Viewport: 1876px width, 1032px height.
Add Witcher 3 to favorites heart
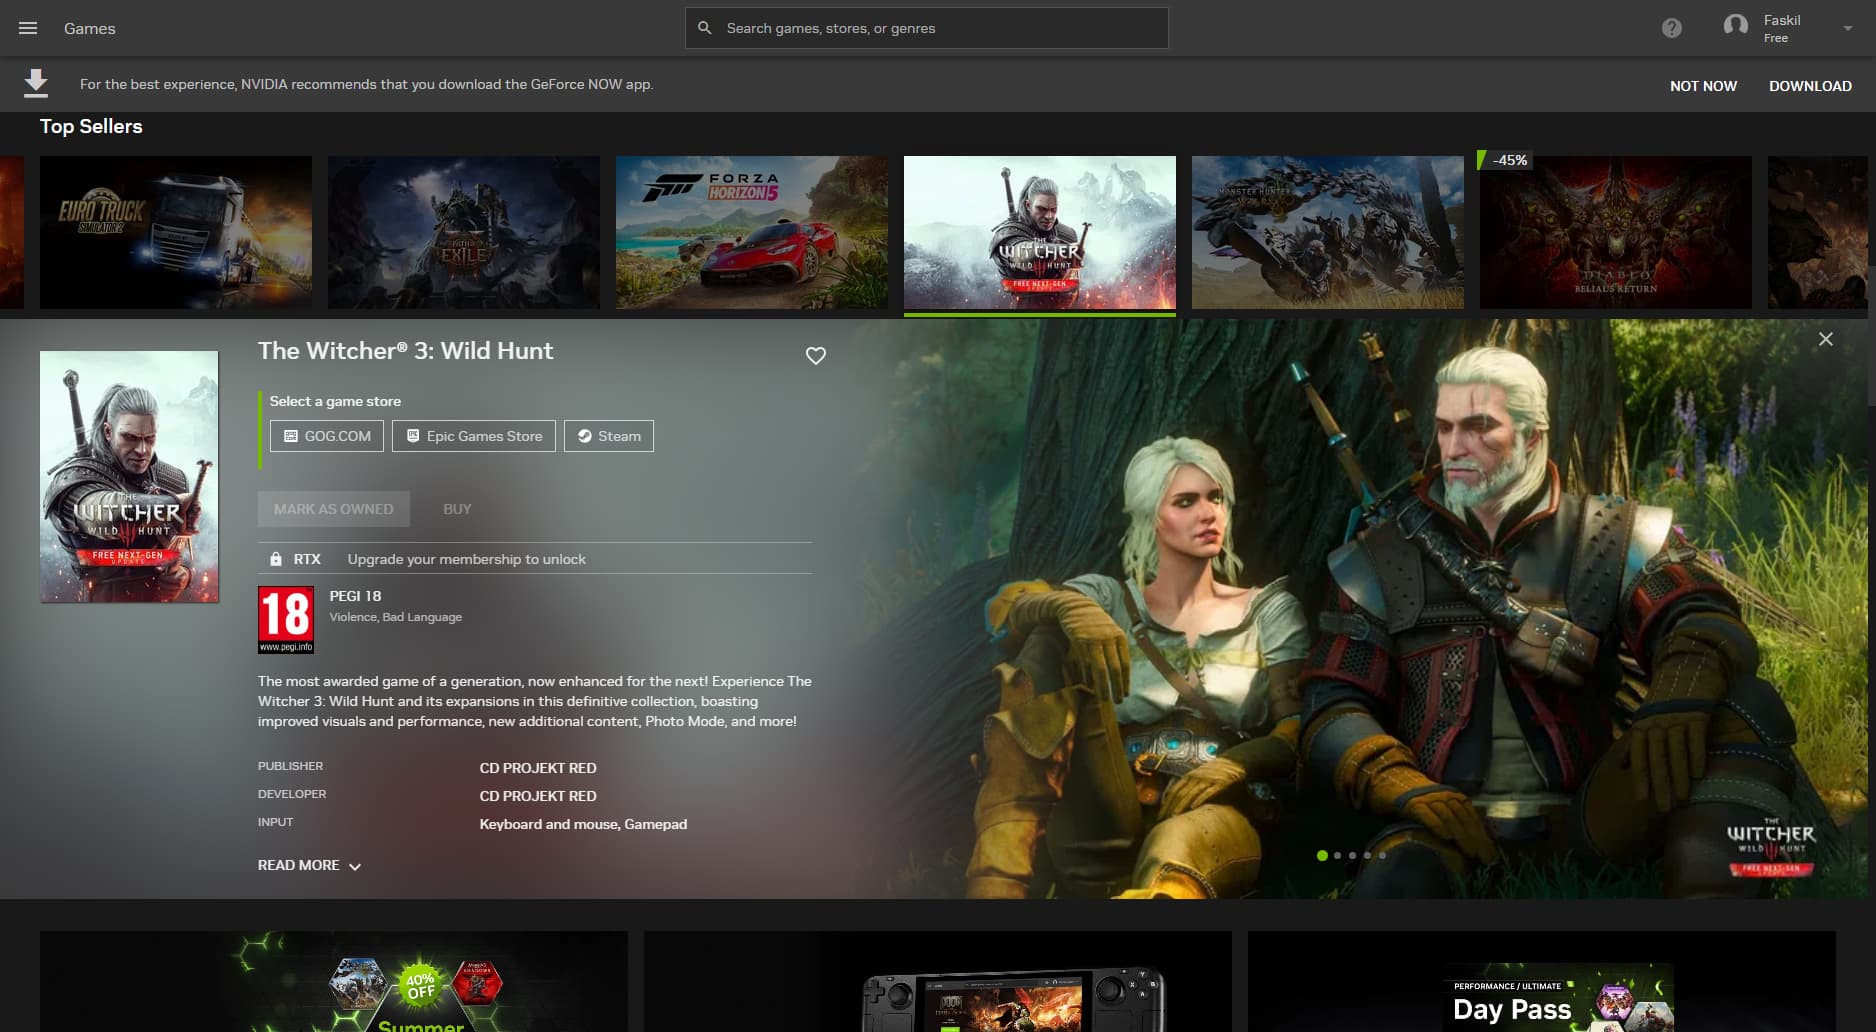click(816, 355)
